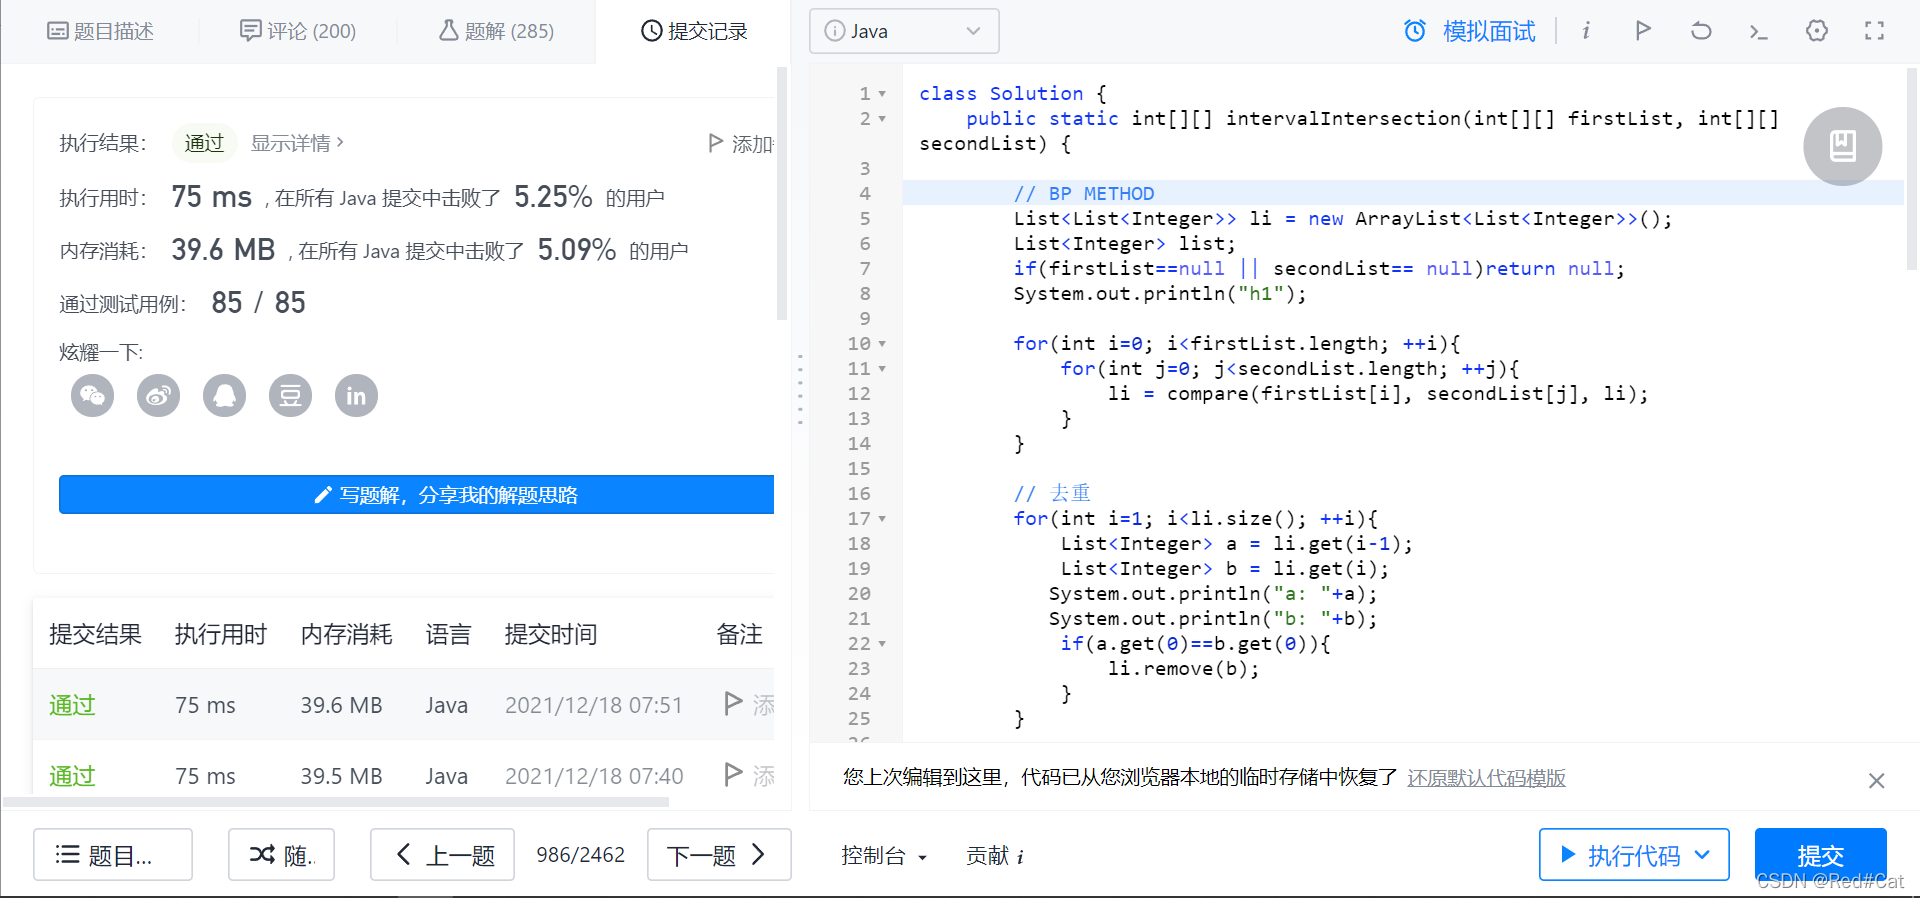Start 模拟面试 mock interview
The width and height of the screenshot is (1920, 898).
[x=1489, y=31]
